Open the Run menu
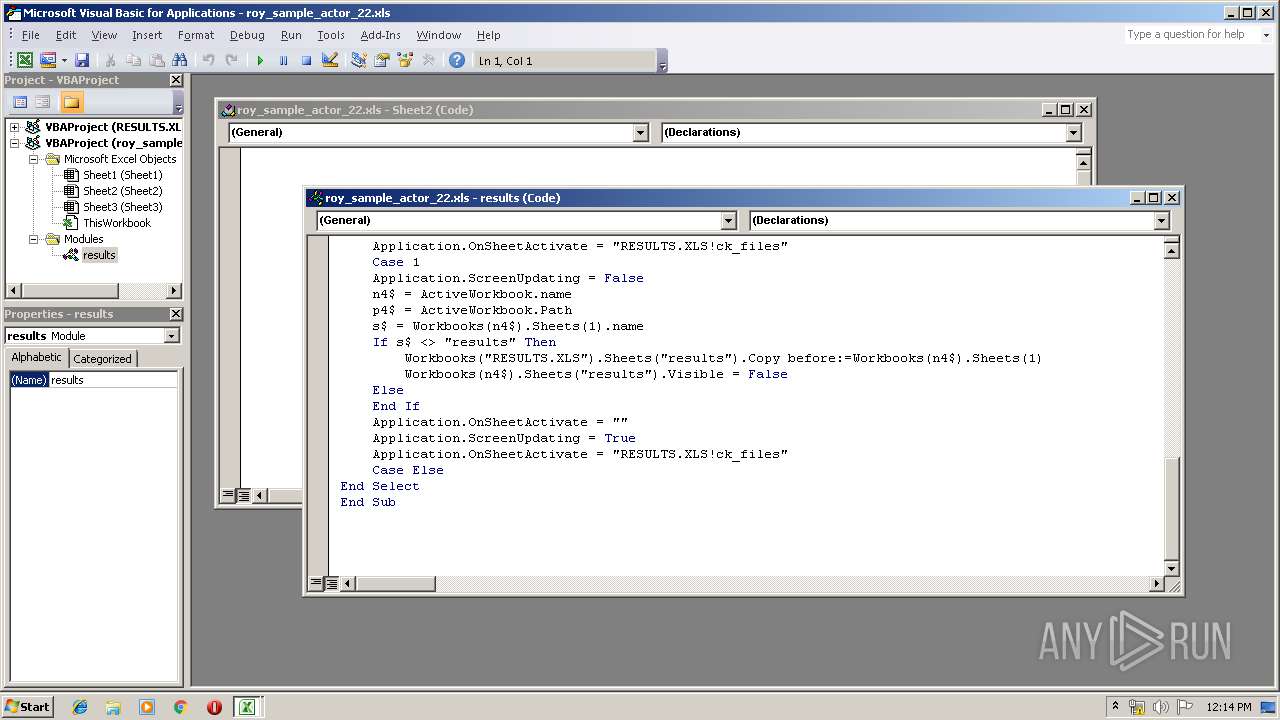 tap(291, 35)
